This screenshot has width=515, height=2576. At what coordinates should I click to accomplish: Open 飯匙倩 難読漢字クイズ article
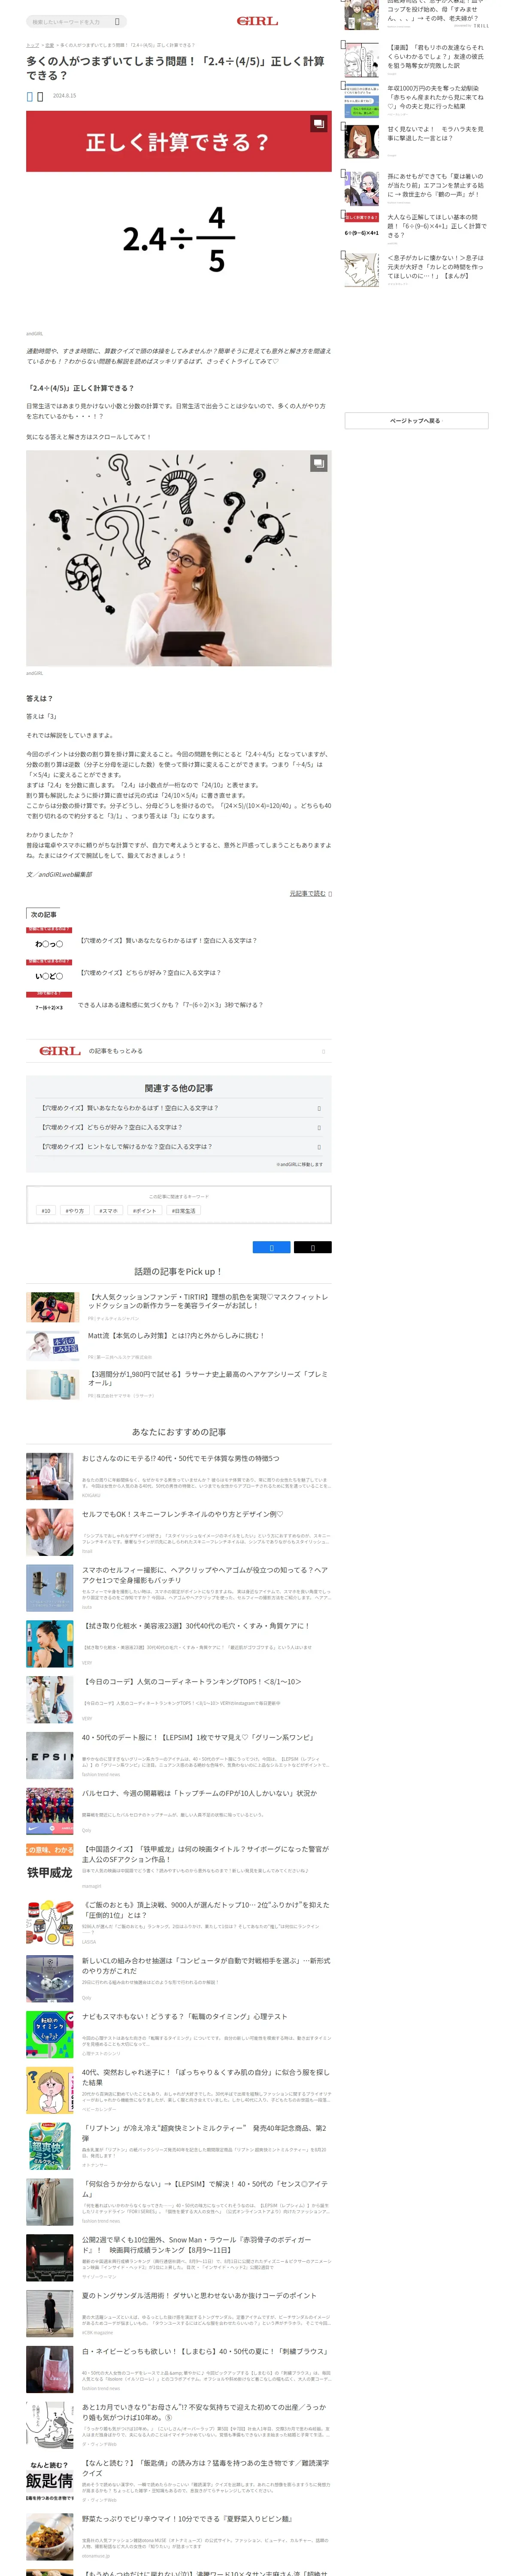205,2467
